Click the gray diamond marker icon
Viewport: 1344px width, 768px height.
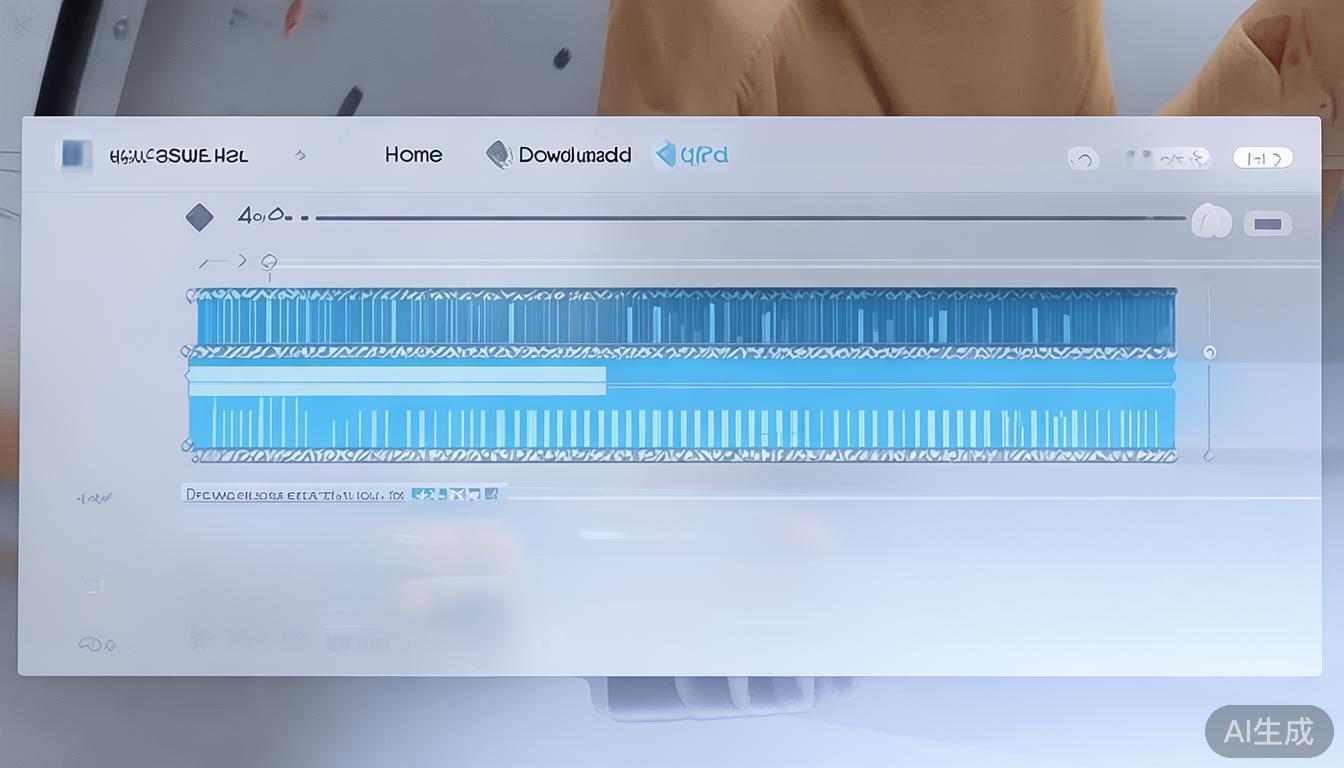pyautogui.click(x=200, y=217)
